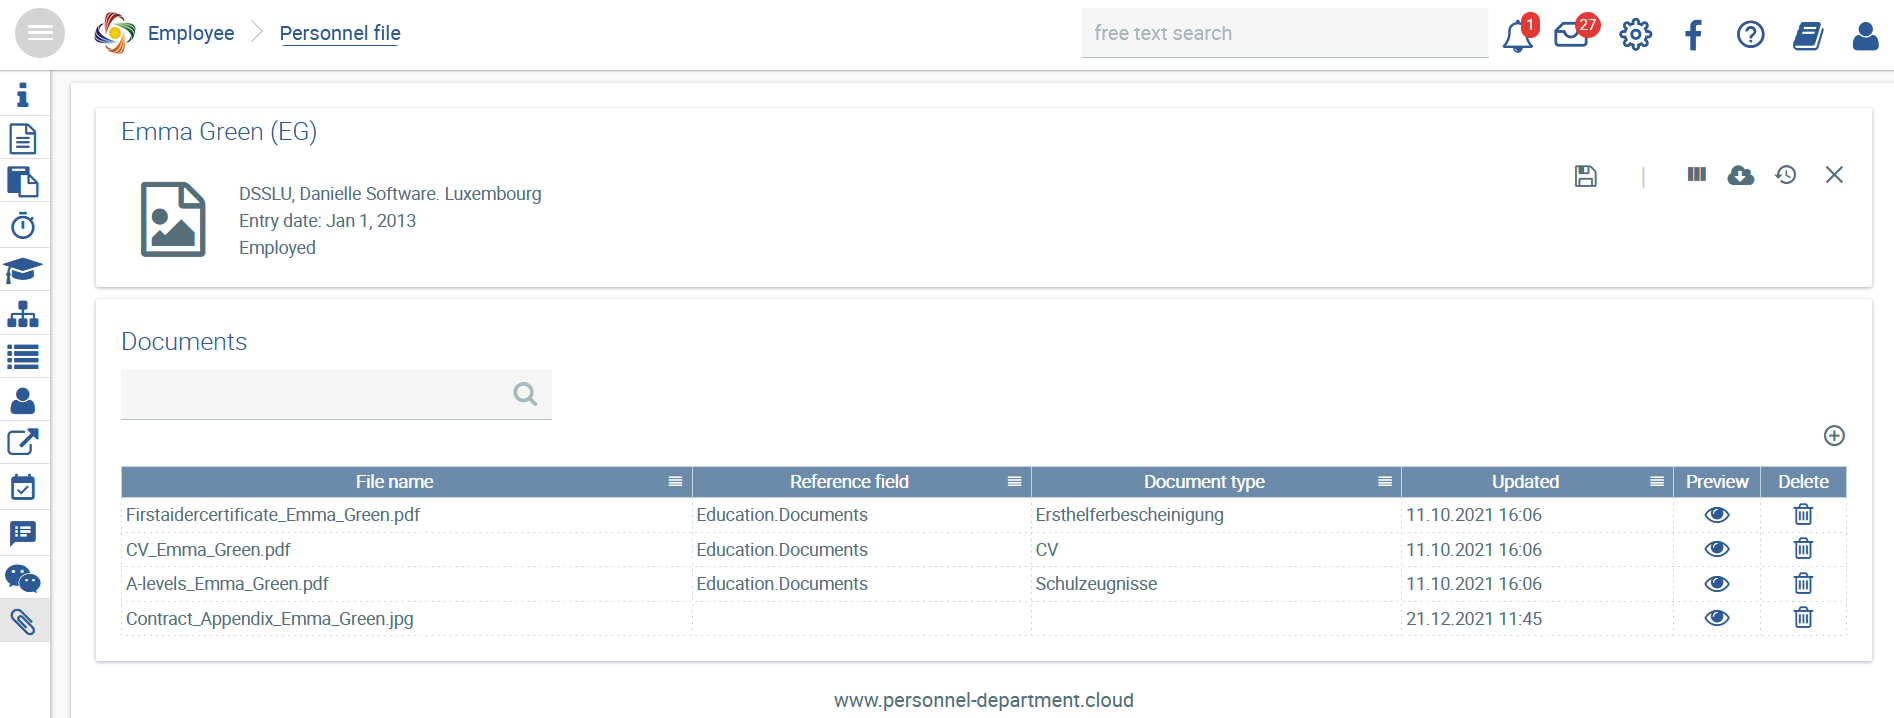
Task: Sort by Updated header
Action: point(1525,482)
